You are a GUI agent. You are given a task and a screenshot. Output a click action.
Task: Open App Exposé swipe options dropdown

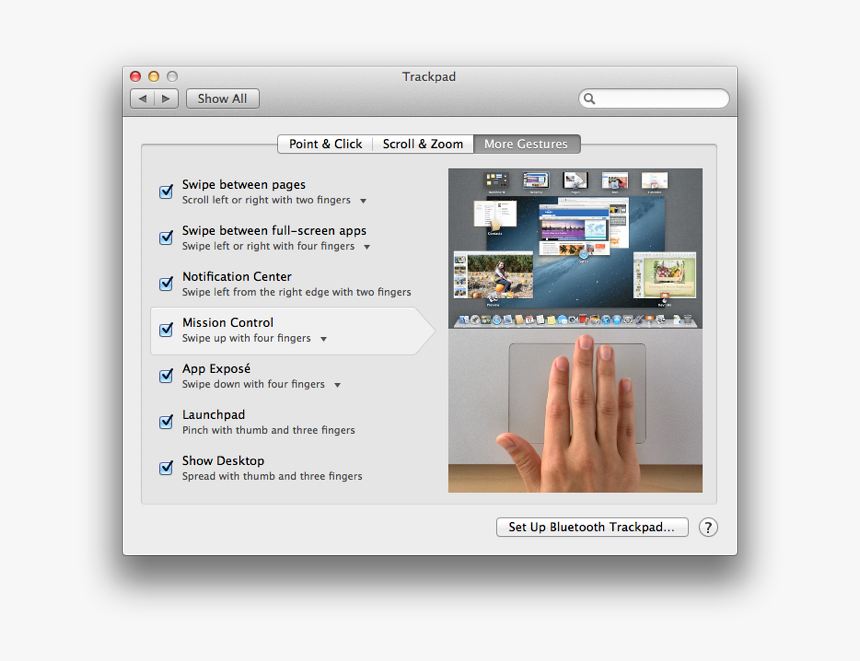[x=337, y=385]
